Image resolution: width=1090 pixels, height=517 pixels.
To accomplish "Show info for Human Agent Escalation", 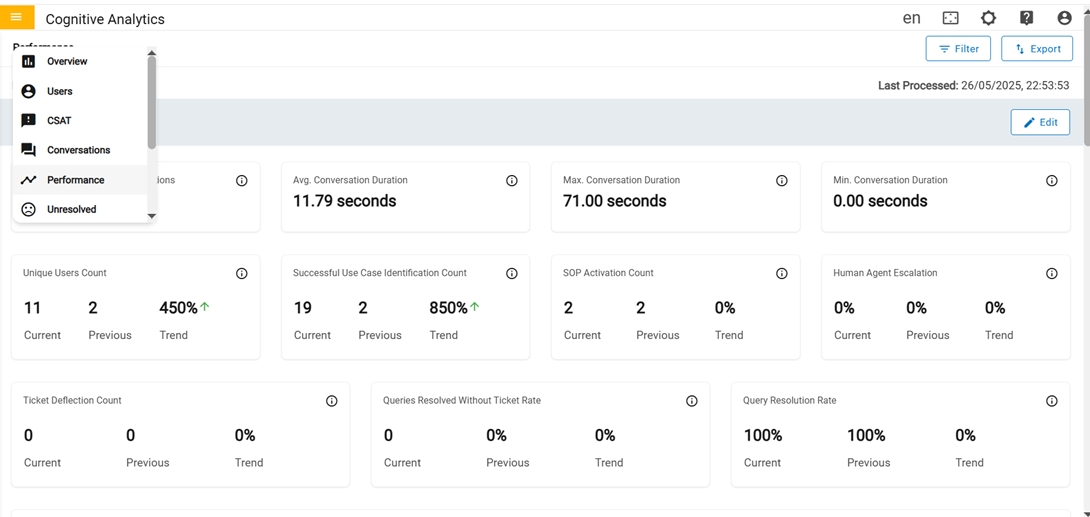I will (1052, 274).
